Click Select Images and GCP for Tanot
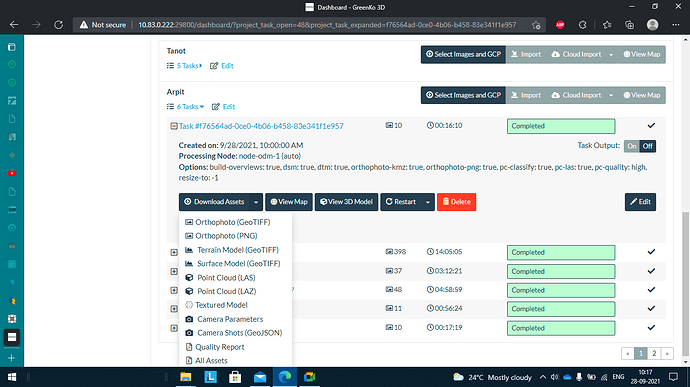This screenshot has width=690, height=387. pyautogui.click(x=463, y=55)
